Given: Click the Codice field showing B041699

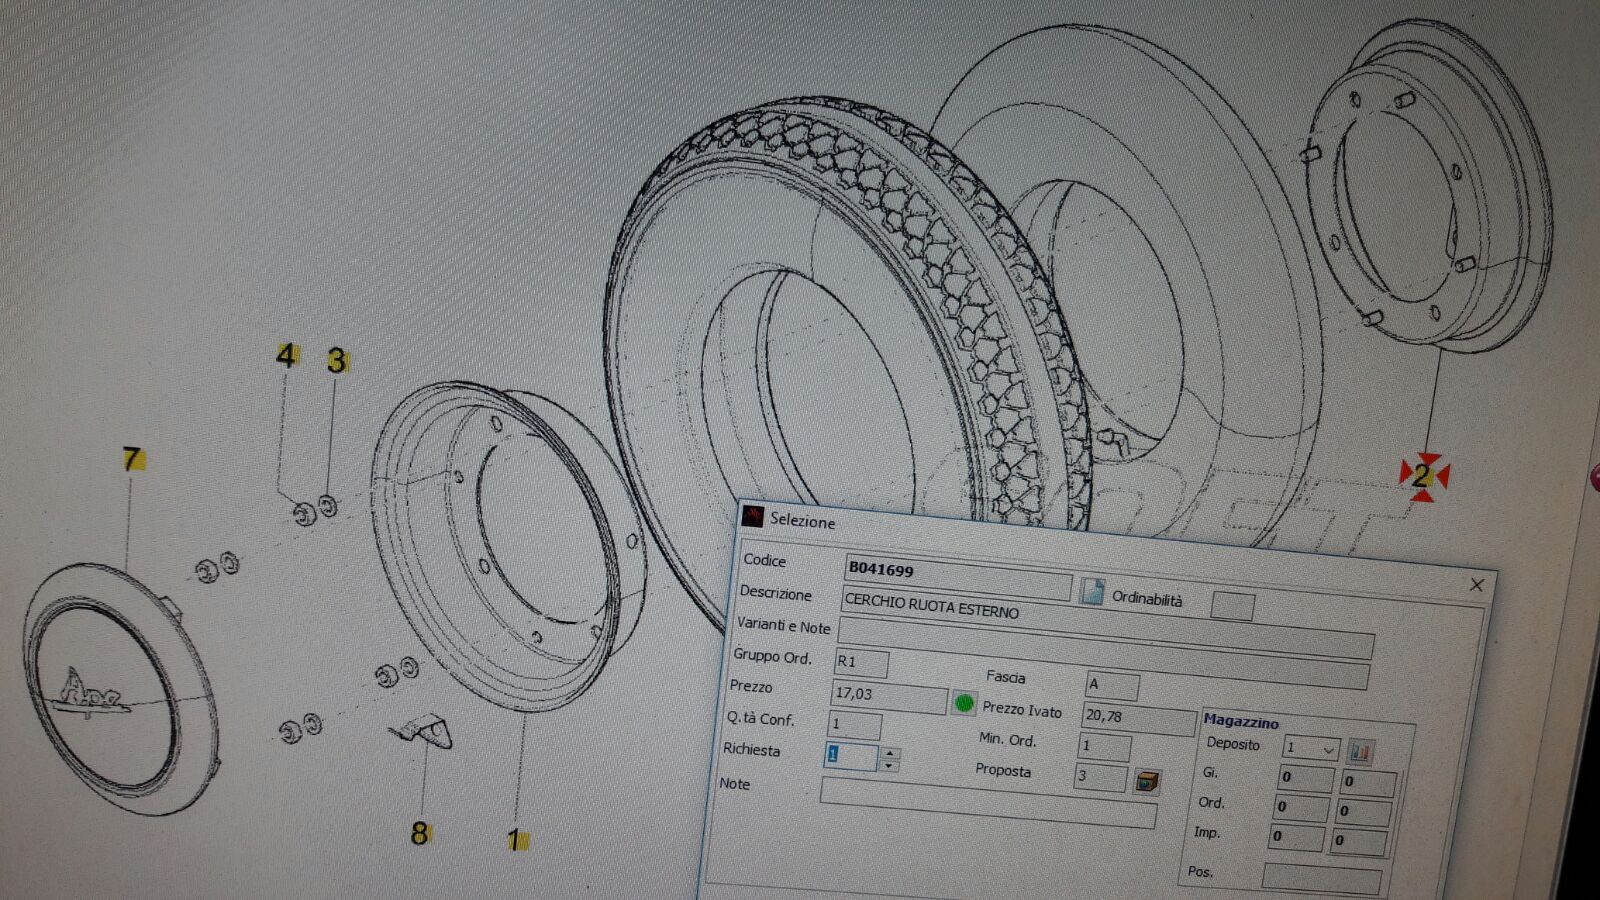Looking at the screenshot, I should coord(956,574).
